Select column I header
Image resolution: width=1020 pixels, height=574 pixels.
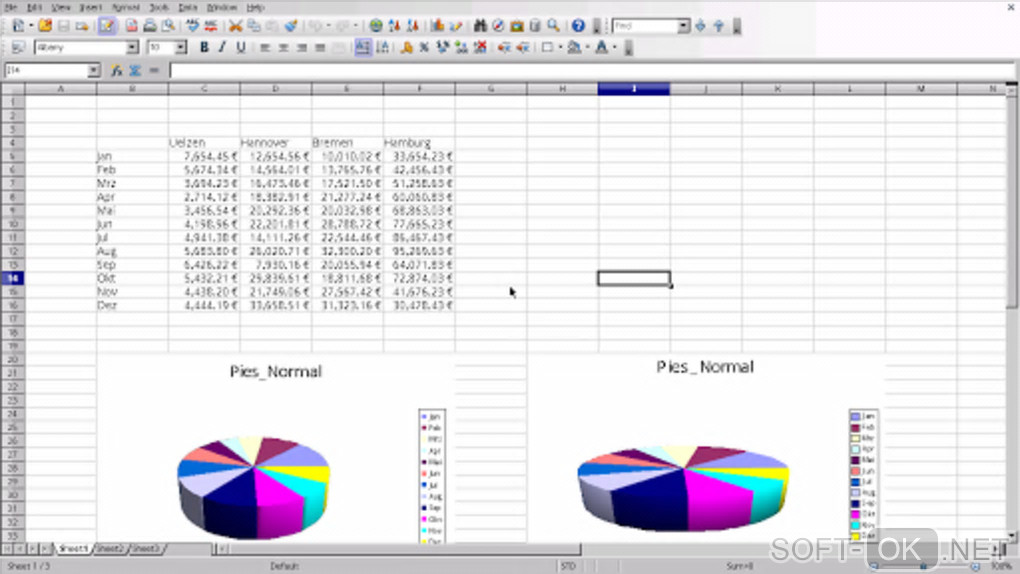pyautogui.click(x=634, y=89)
